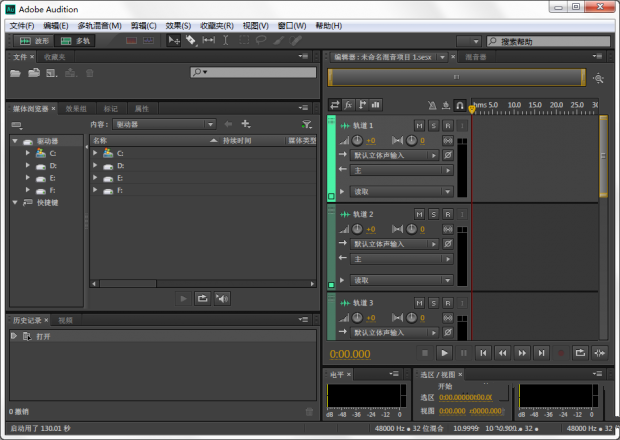The width and height of the screenshot is (620, 440).
Task: Mute track 轨道 2
Action: pyautogui.click(x=420, y=214)
